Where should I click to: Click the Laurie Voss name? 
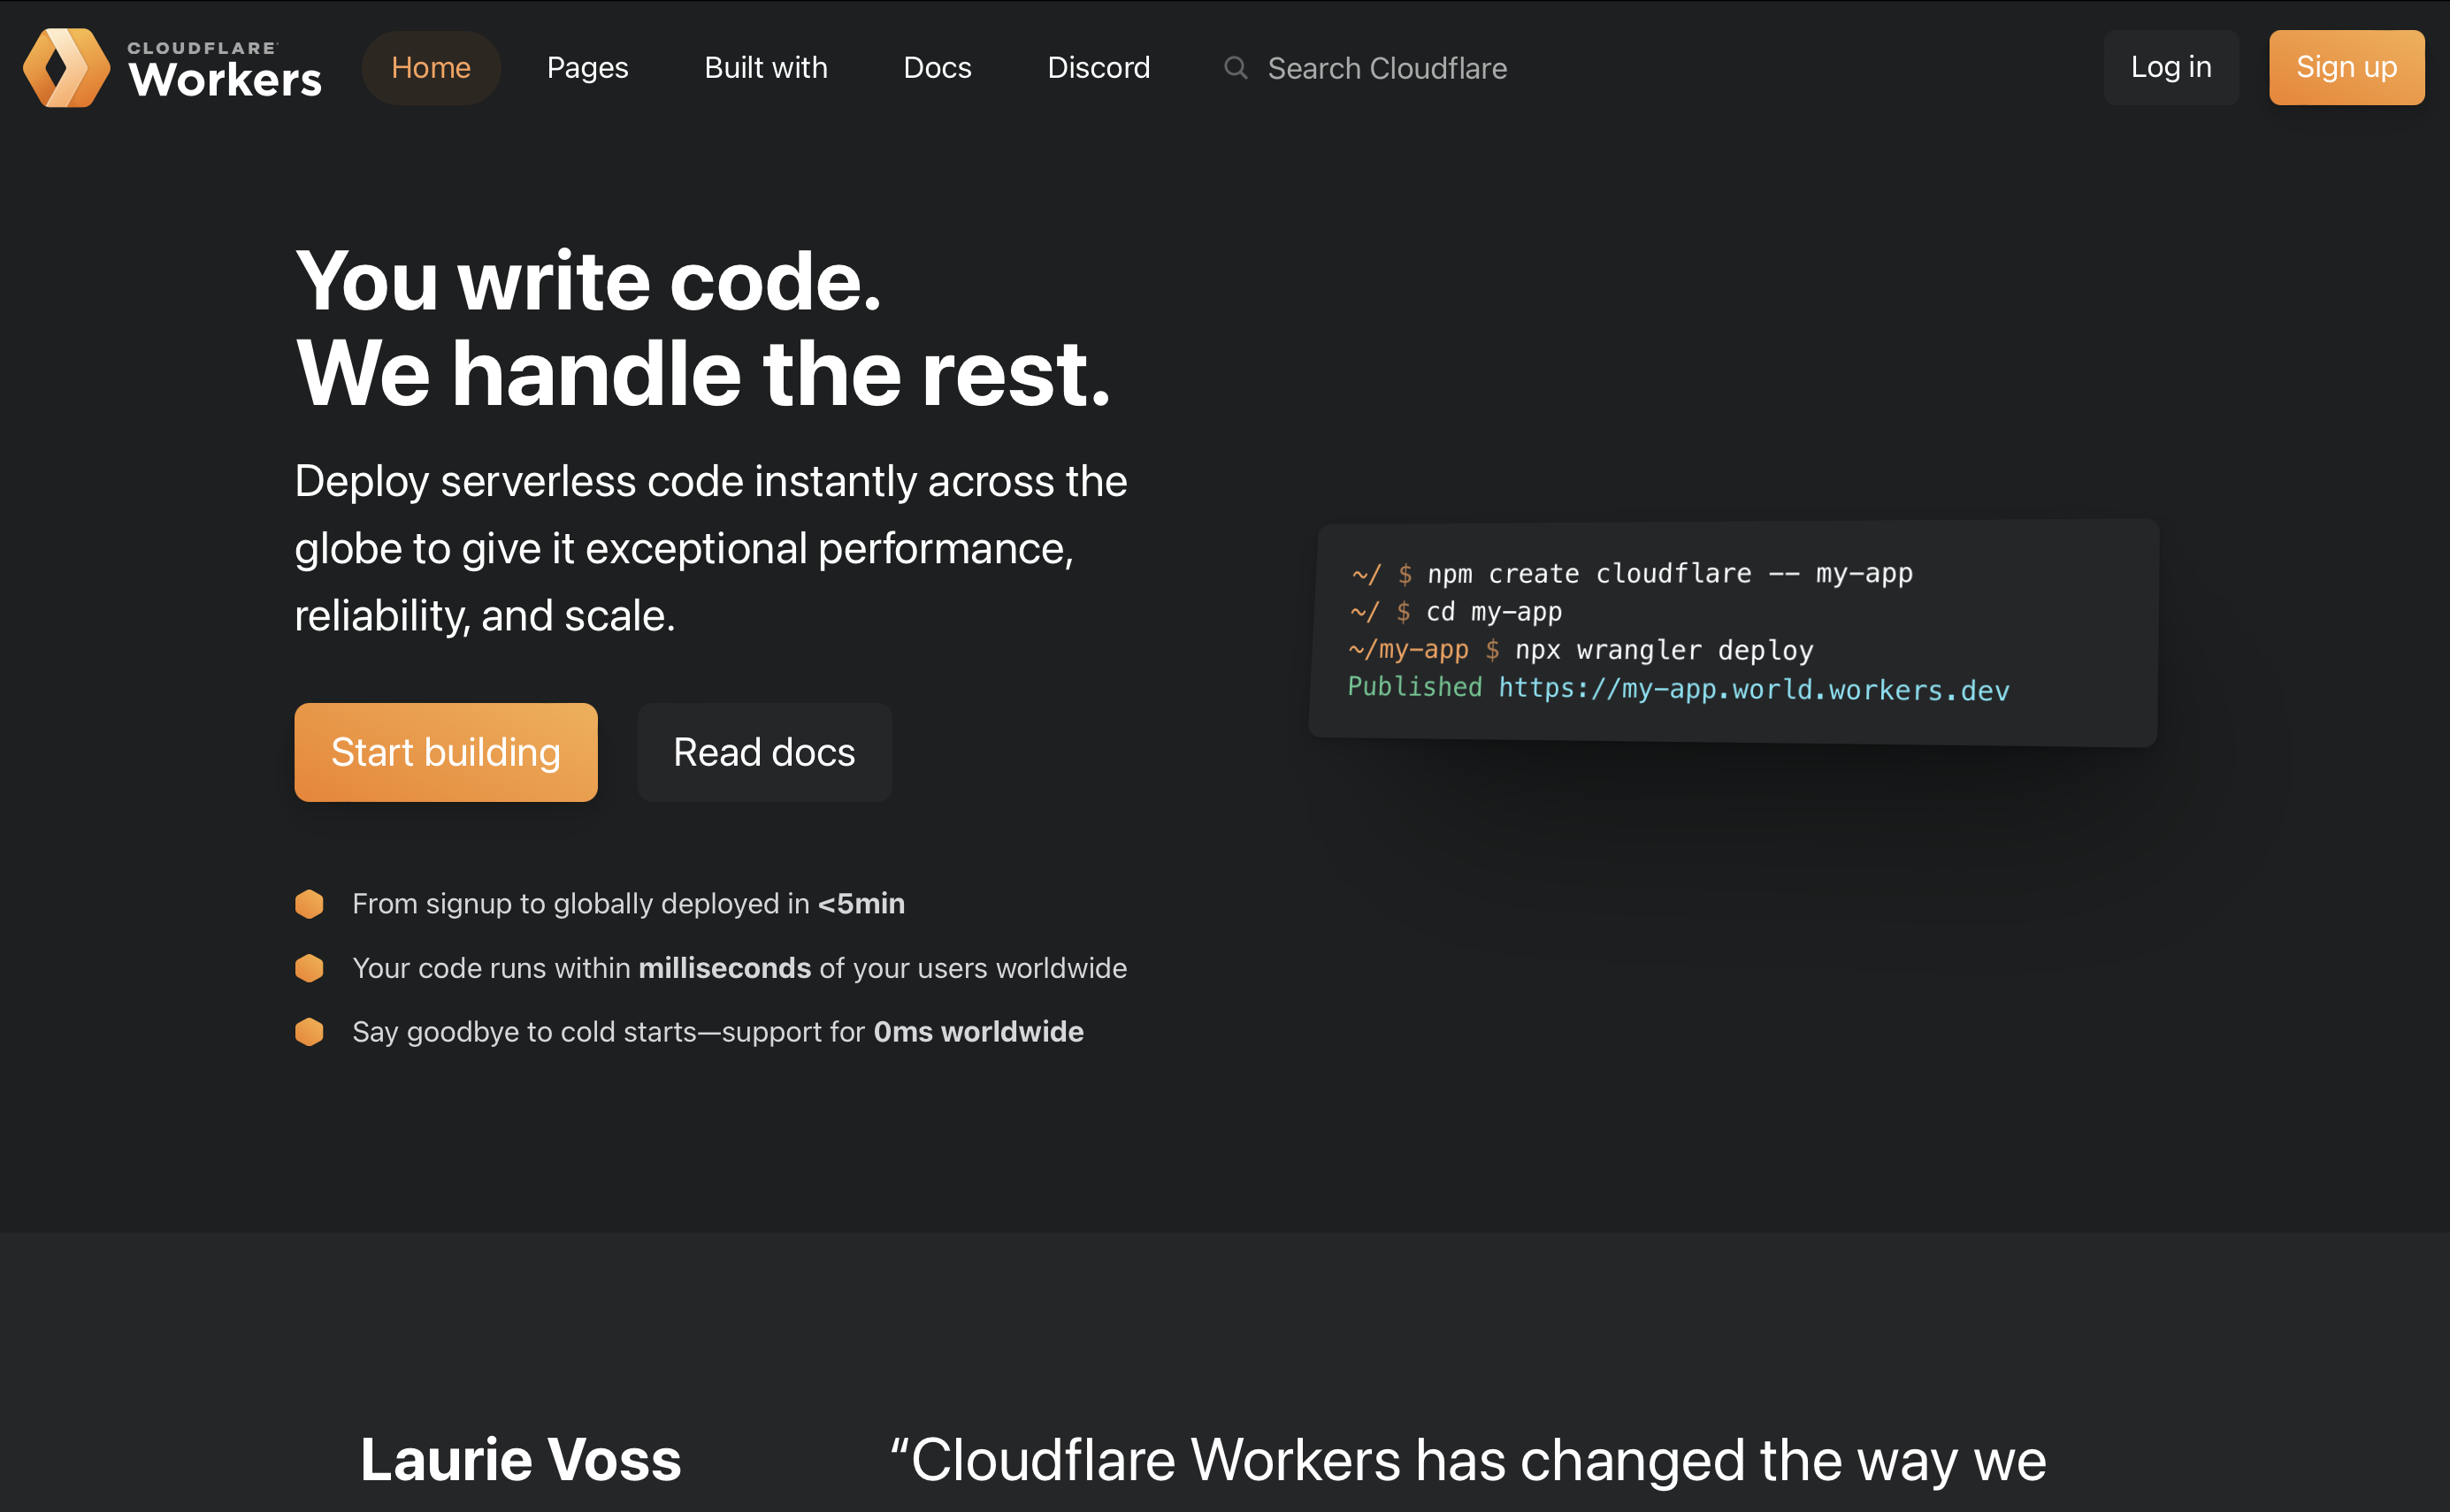[521, 1459]
